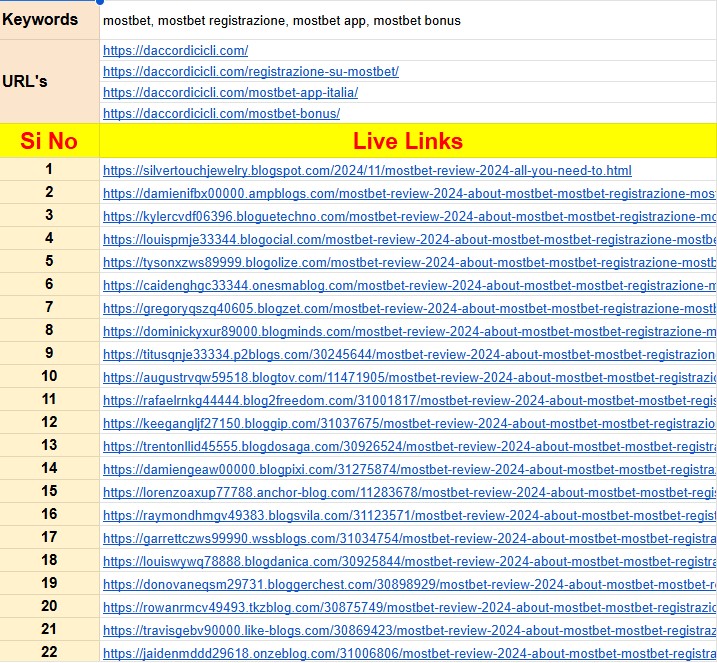This screenshot has height=663, width=717.
Task: Select the cell with serial number 17
Action: pyautogui.click(x=49, y=537)
